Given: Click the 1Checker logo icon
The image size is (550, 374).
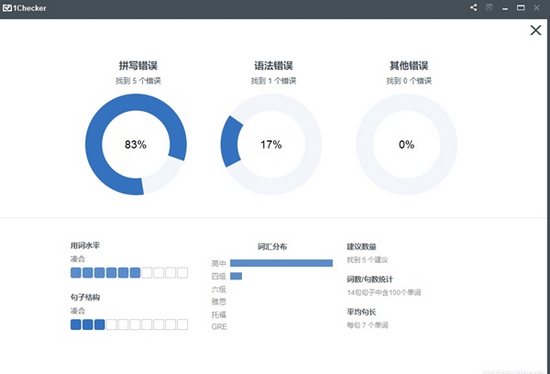Looking at the screenshot, I should (x=7, y=8).
